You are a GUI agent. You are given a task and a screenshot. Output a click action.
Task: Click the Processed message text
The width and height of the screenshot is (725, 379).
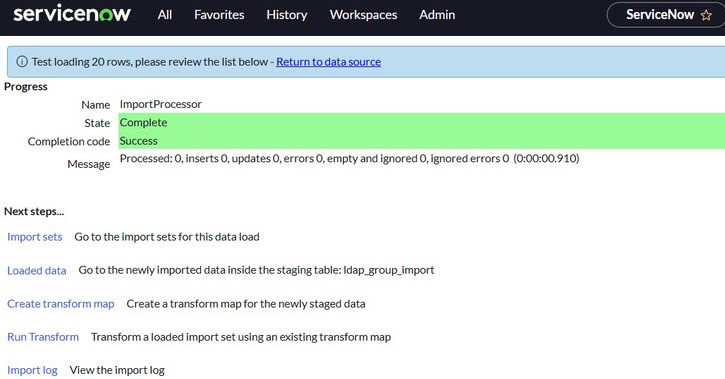pos(349,159)
